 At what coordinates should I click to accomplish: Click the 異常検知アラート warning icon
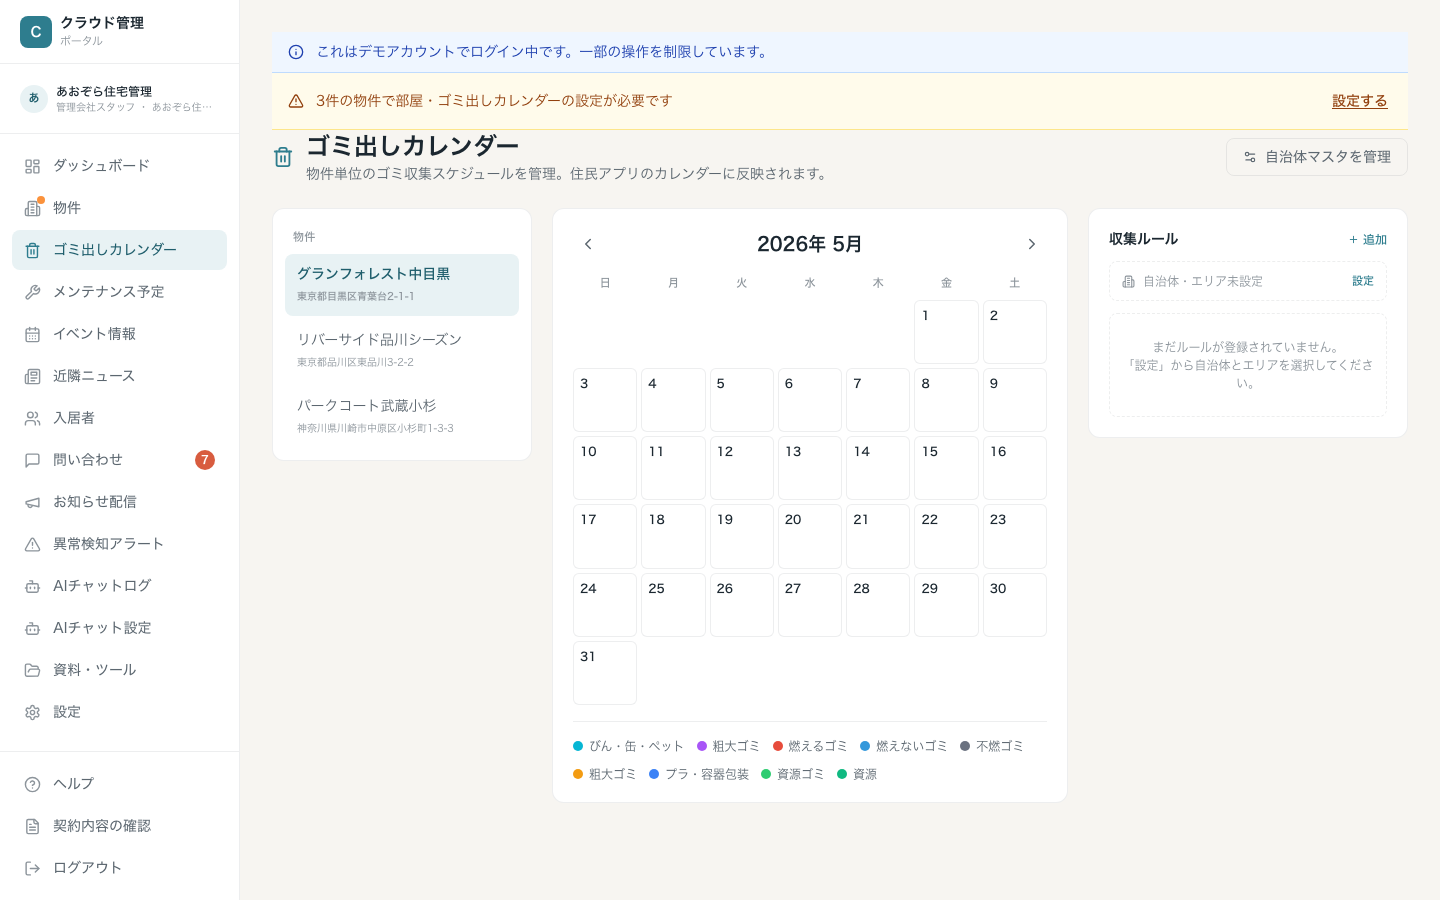[x=32, y=544]
